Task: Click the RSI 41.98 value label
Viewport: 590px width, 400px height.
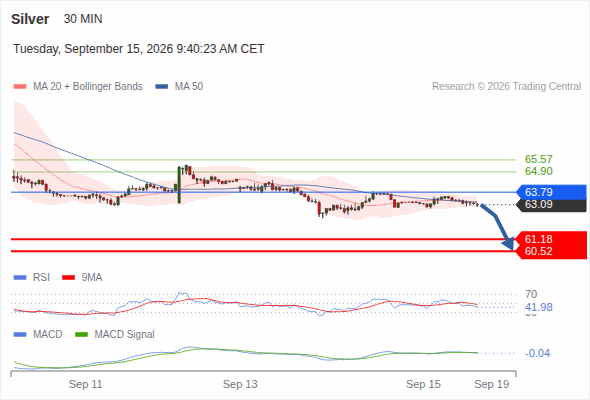Action: [538, 307]
